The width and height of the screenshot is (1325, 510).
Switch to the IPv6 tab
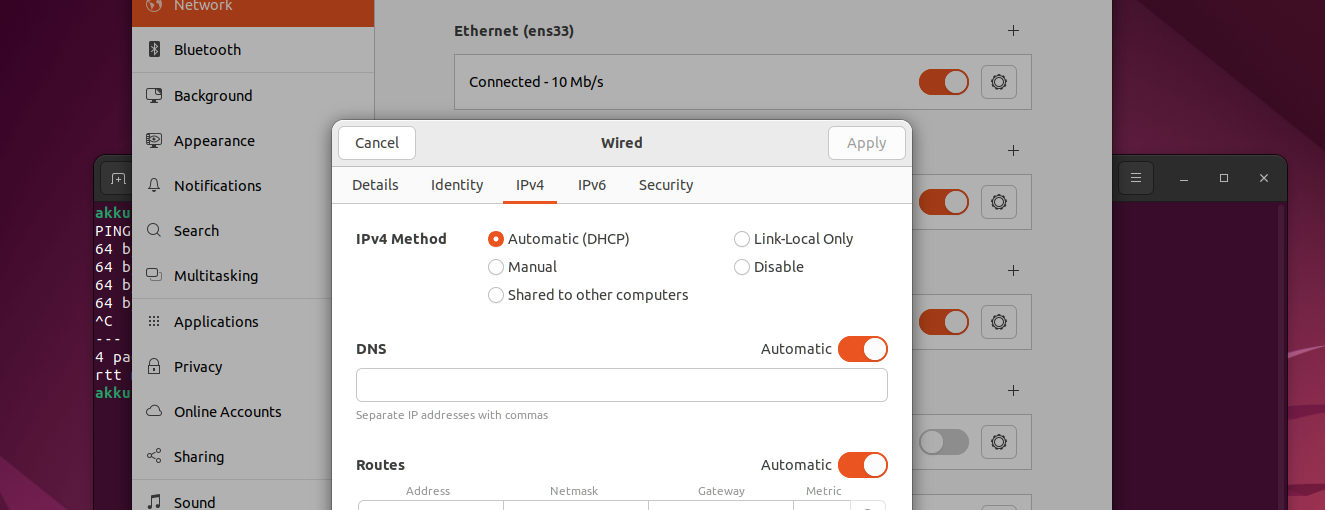point(592,185)
